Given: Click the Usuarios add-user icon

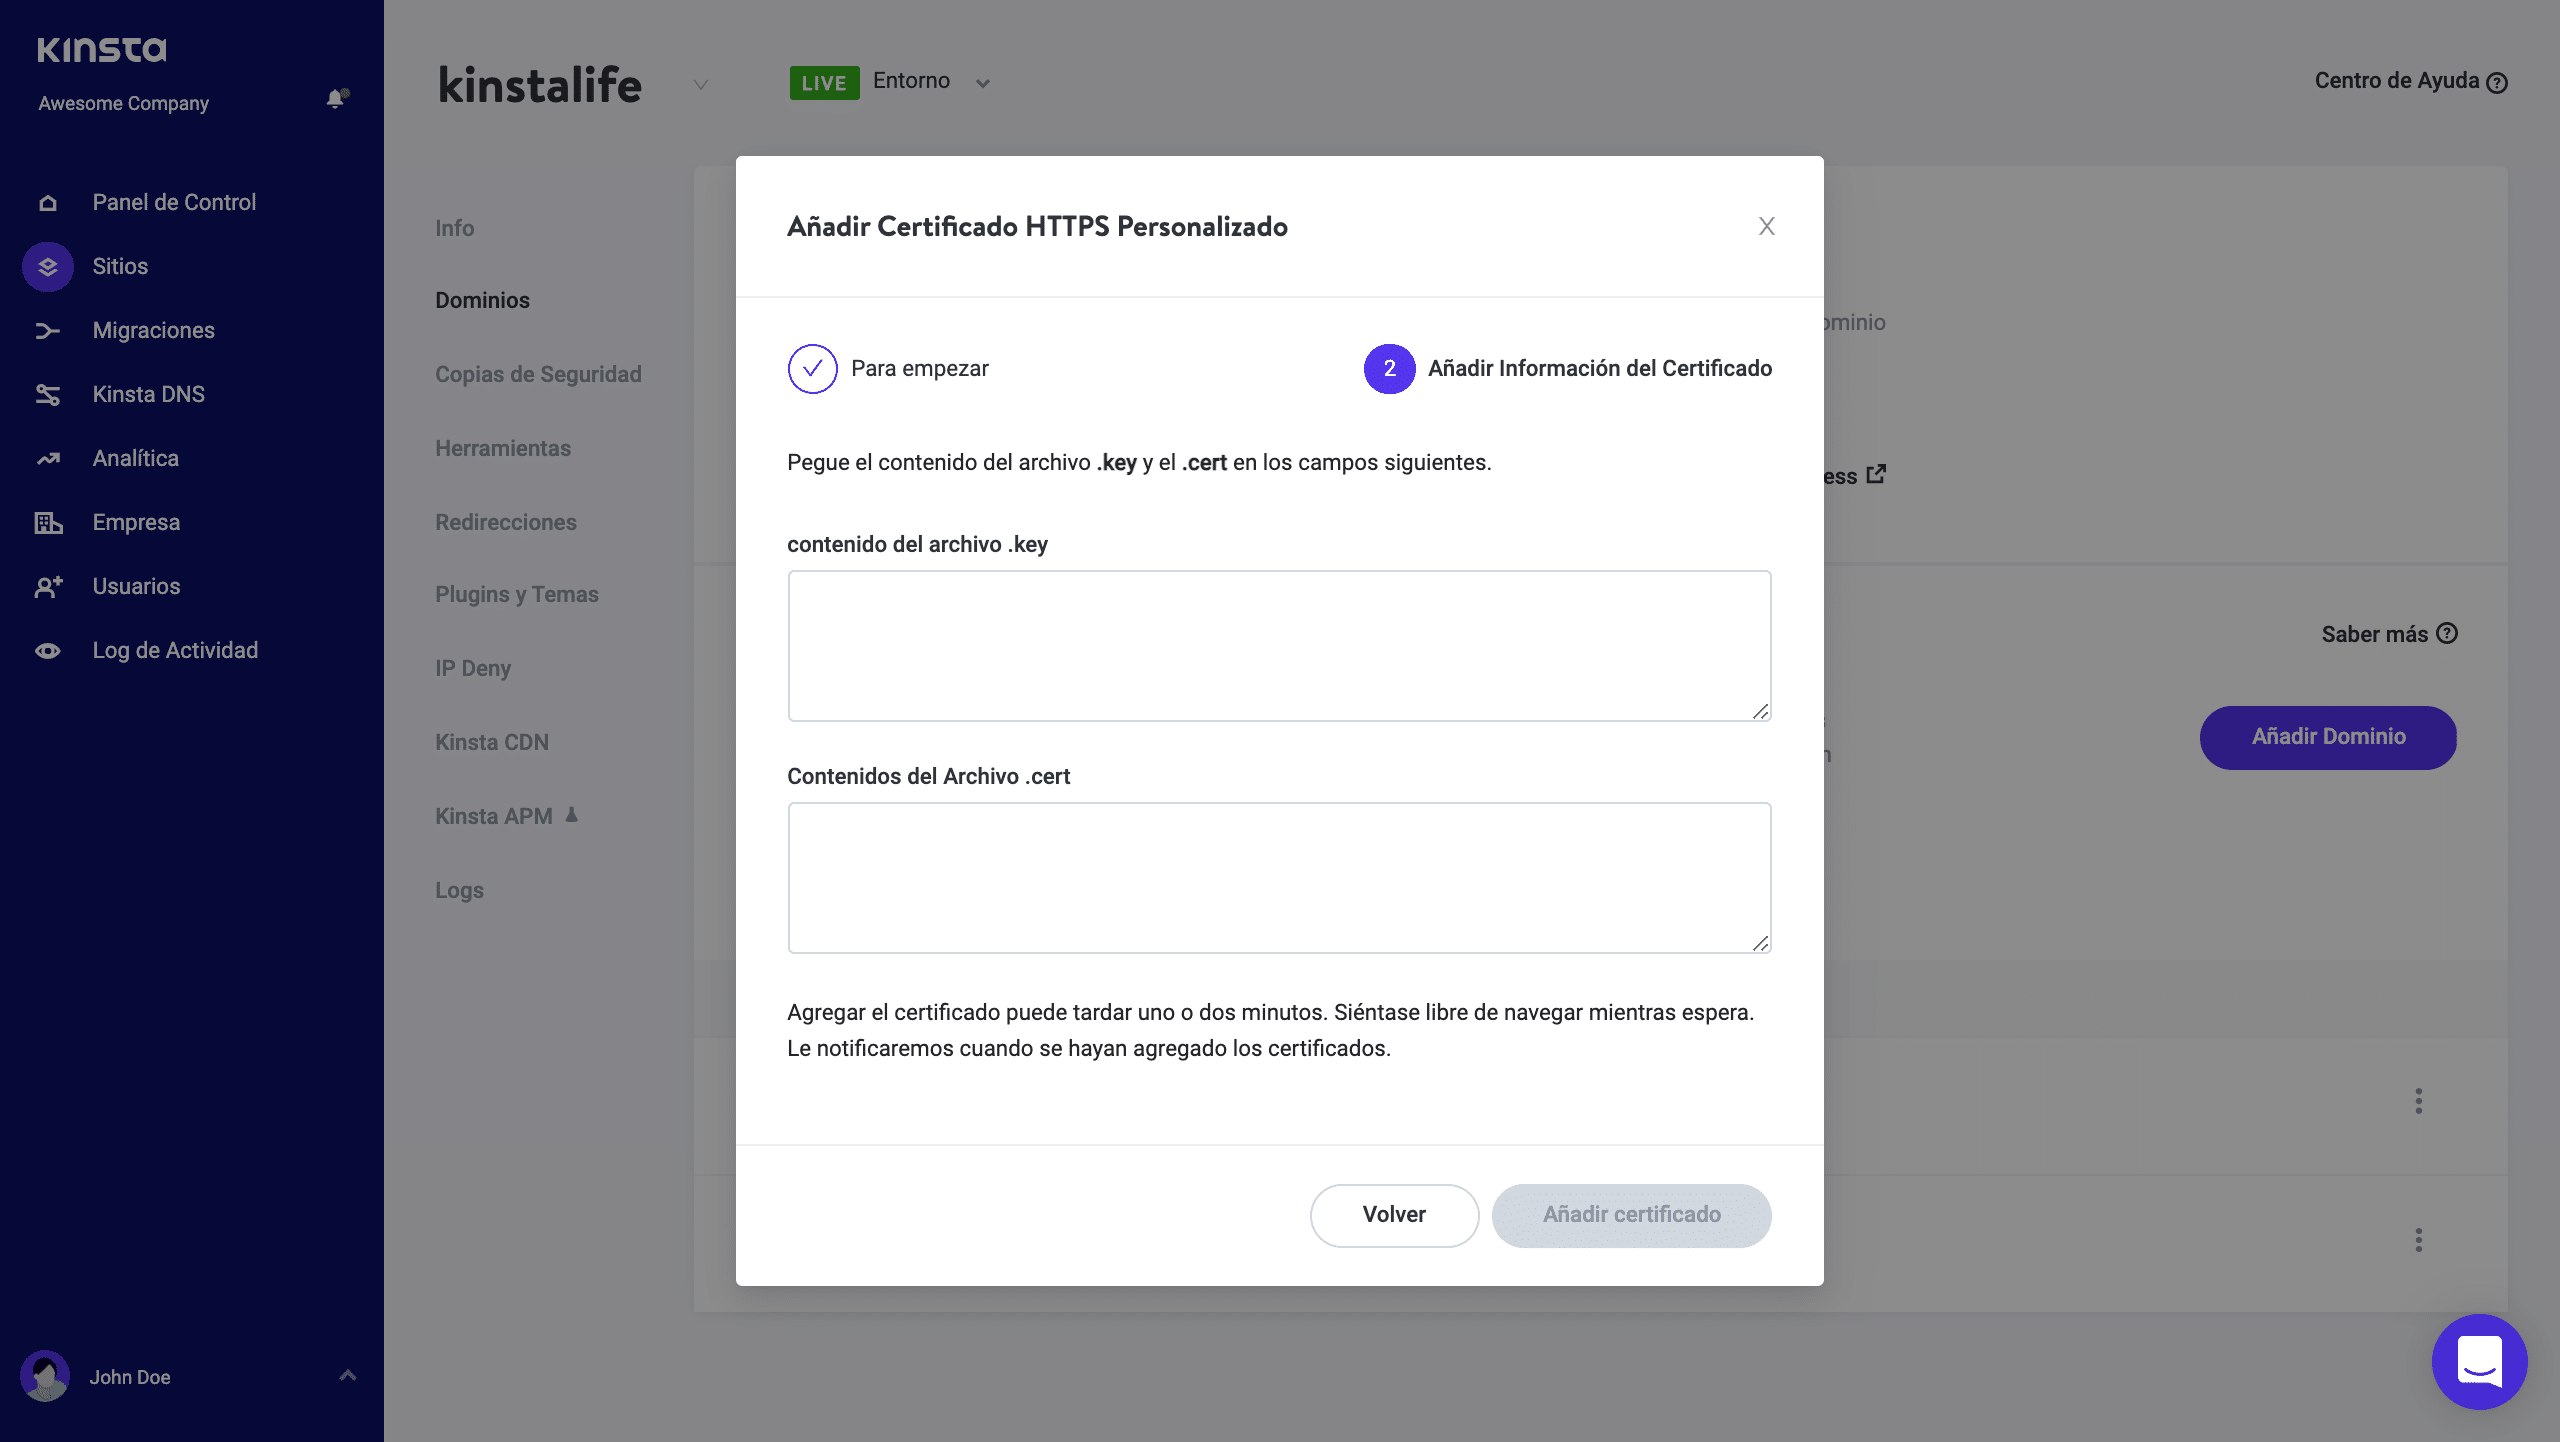Looking at the screenshot, I should pos(48,587).
